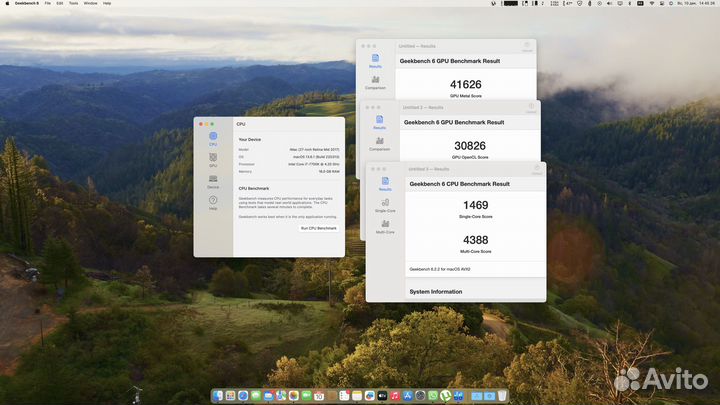Click the Your Device heading

(250, 139)
